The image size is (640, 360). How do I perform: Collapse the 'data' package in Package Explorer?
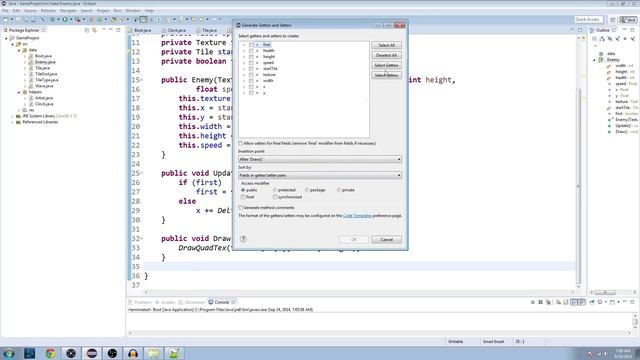pos(19,50)
